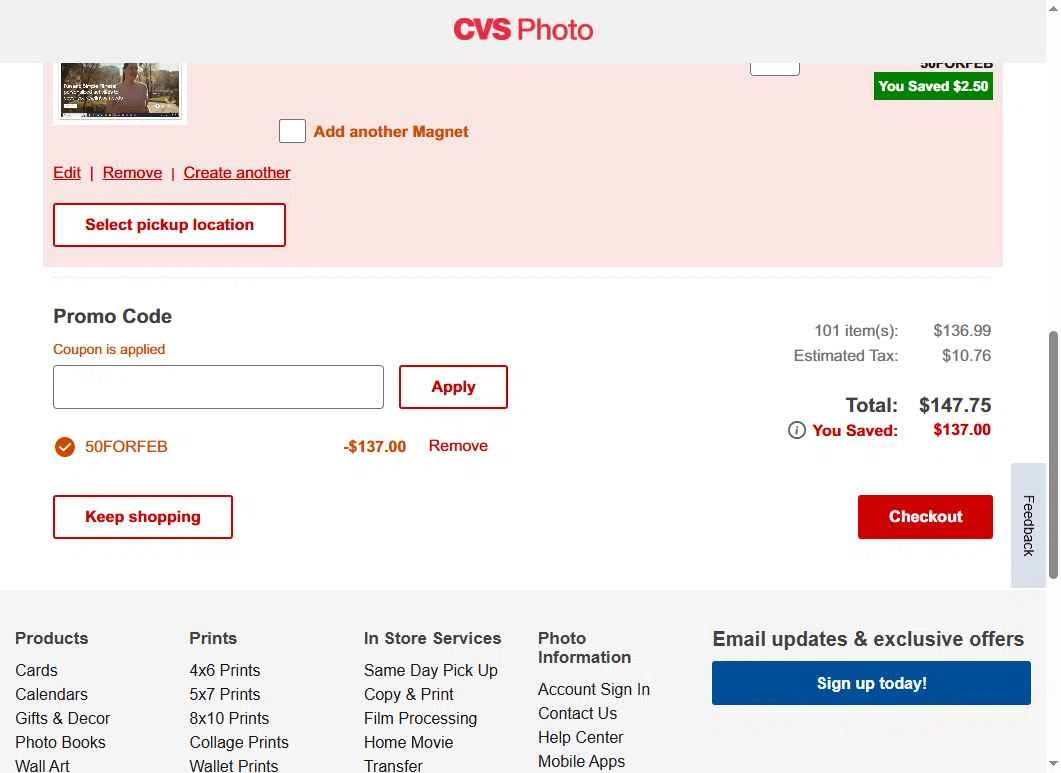Click the -$137.00 discount amount
This screenshot has width=1061, height=773.
[x=374, y=447]
